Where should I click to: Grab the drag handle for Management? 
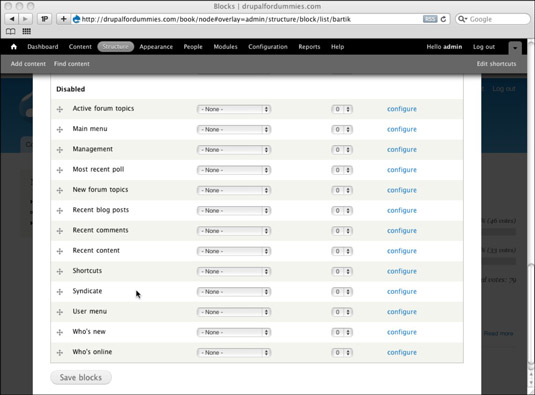(60, 150)
